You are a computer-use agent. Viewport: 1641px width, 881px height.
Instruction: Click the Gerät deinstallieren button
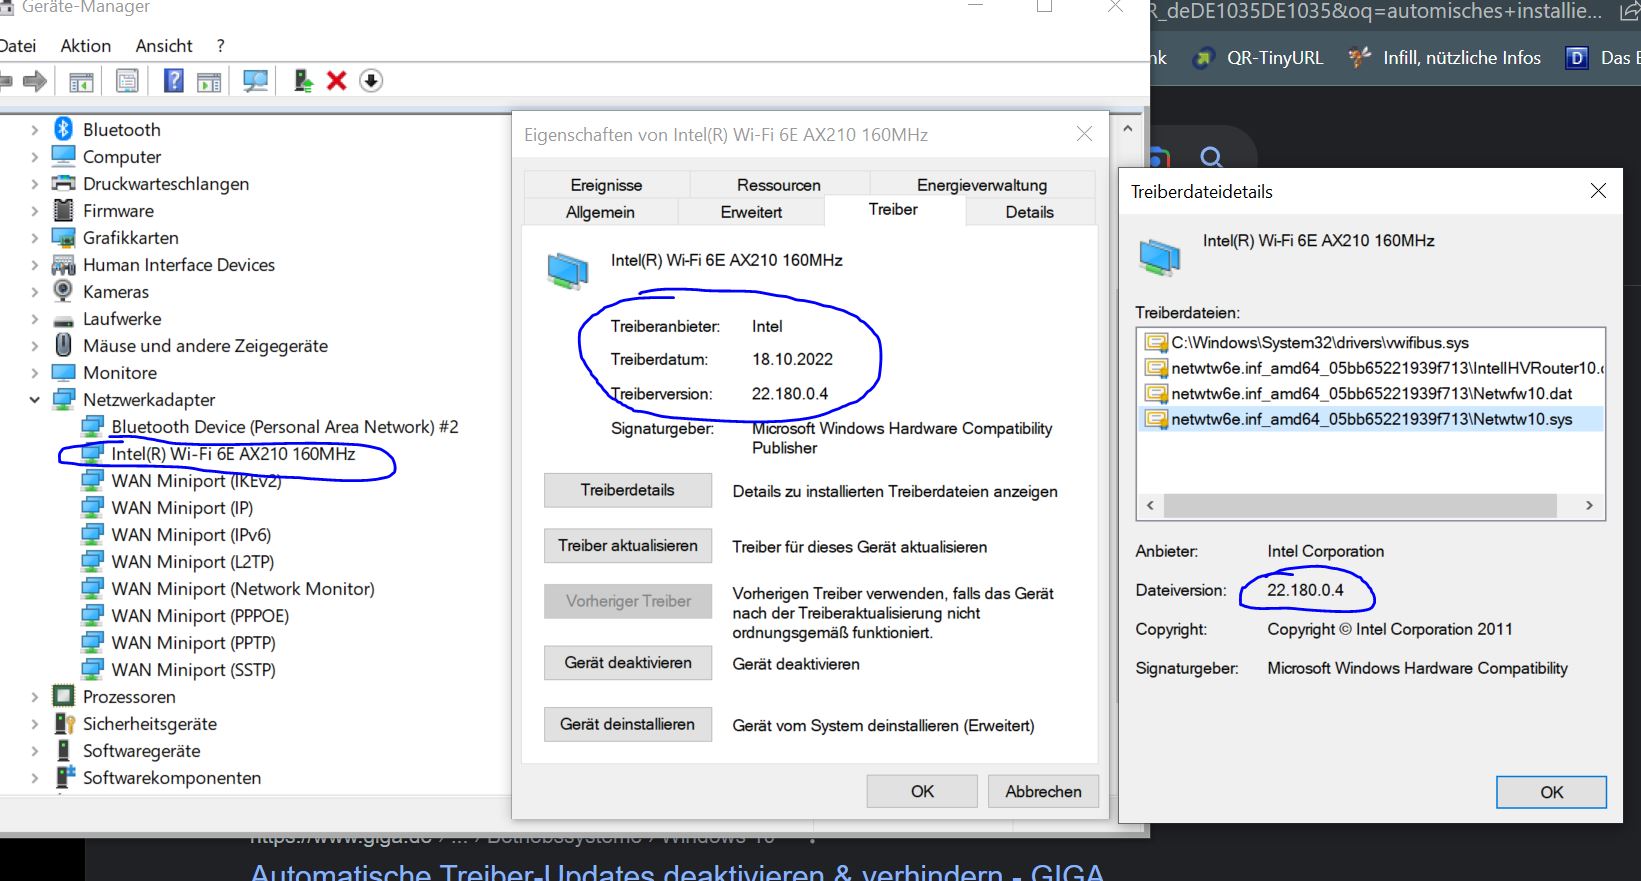point(628,724)
